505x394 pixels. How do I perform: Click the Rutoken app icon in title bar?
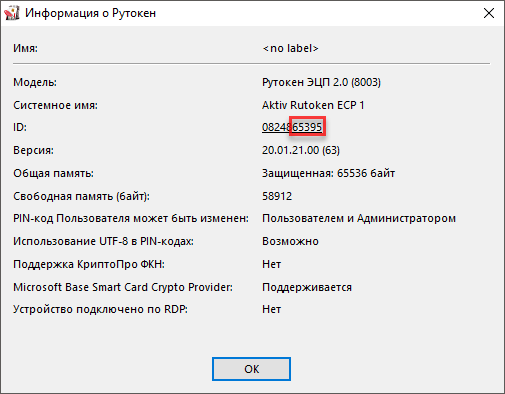tap(11, 13)
